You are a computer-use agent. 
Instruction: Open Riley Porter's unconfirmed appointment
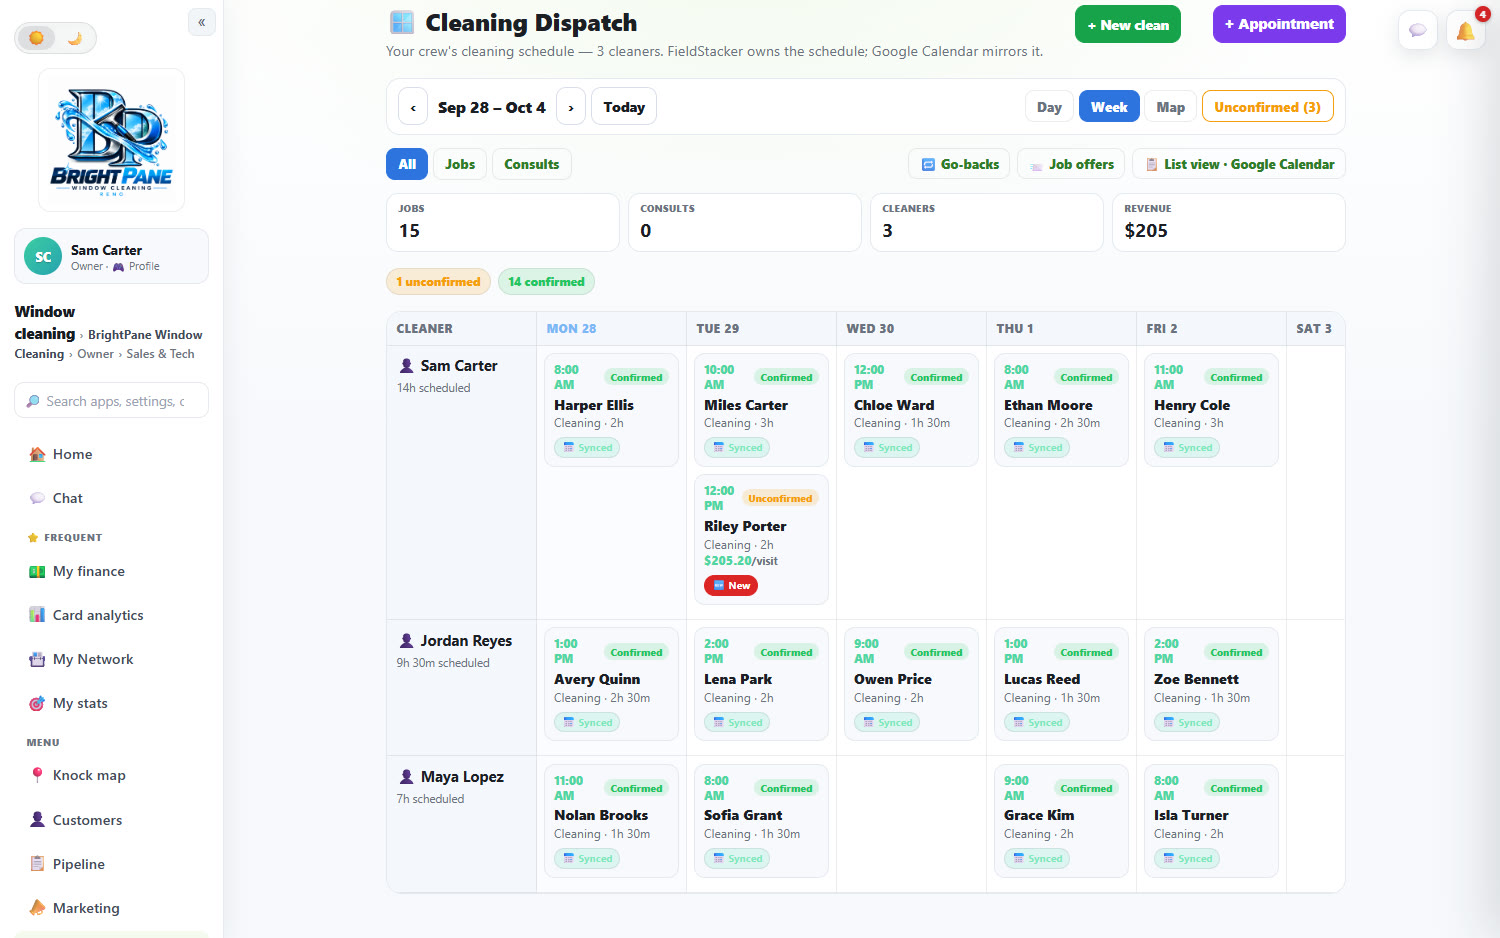(x=761, y=540)
